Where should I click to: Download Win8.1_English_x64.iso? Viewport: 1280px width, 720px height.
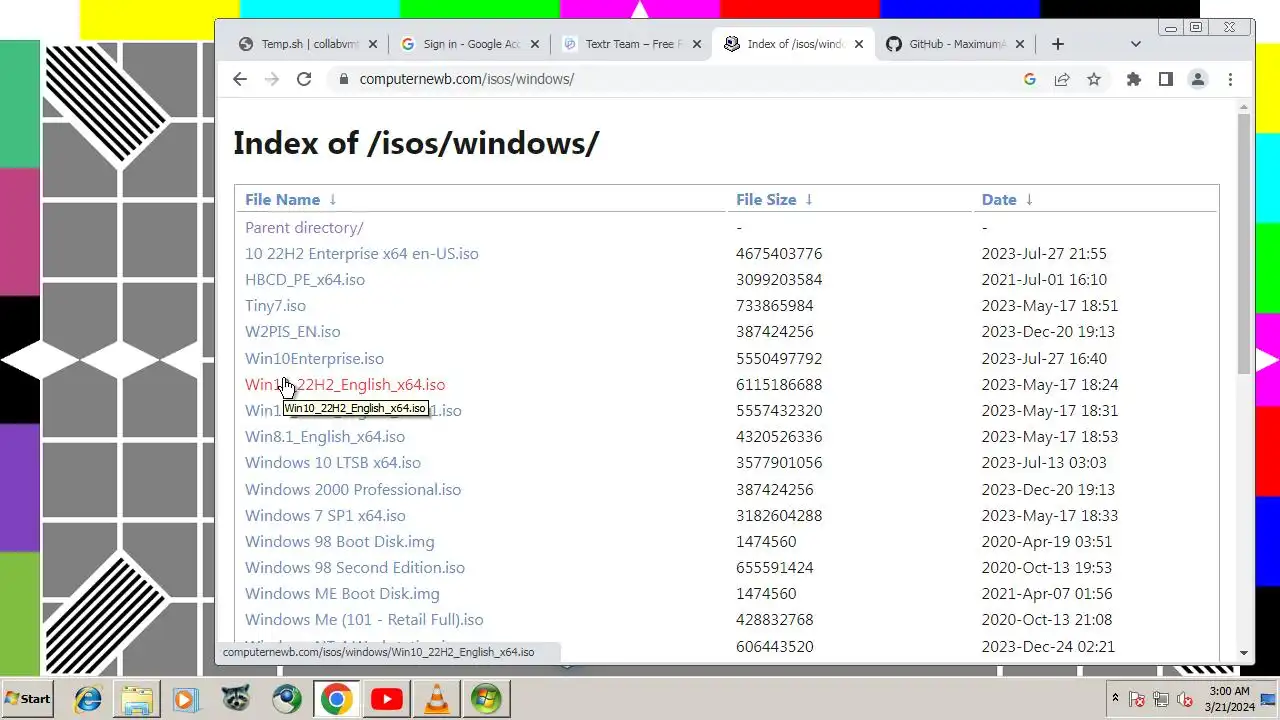[325, 437]
